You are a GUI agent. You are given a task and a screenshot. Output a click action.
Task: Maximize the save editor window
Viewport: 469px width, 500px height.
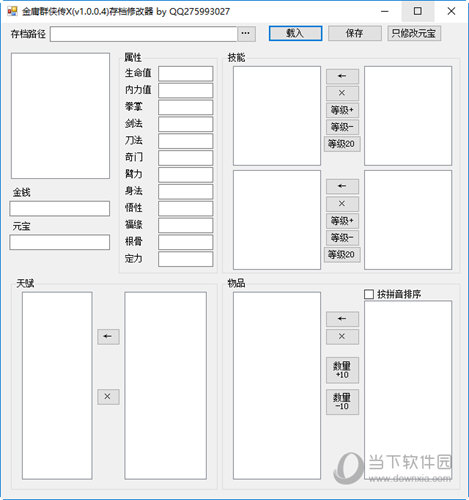click(x=418, y=11)
